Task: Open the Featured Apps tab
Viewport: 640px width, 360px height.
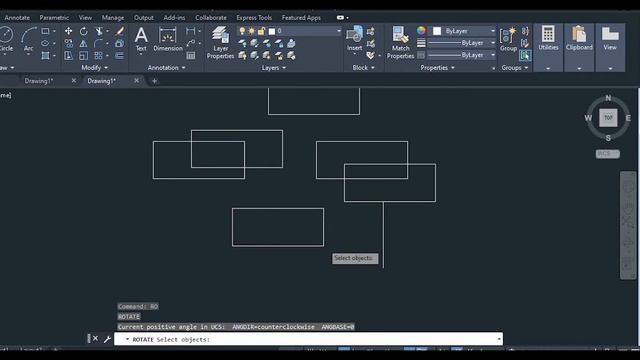Action: [x=301, y=18]
